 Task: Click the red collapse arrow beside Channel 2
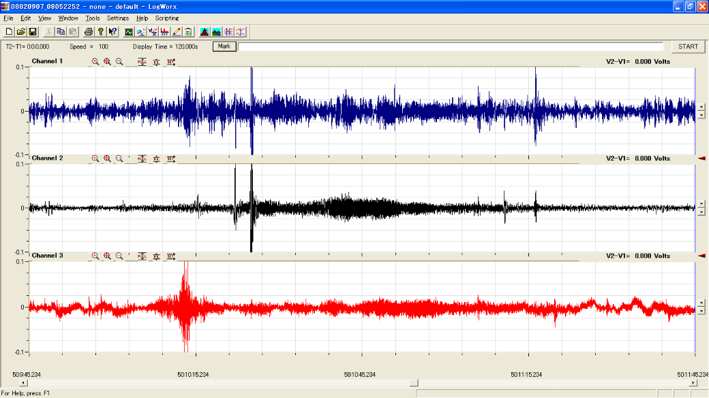click(702, 158)
